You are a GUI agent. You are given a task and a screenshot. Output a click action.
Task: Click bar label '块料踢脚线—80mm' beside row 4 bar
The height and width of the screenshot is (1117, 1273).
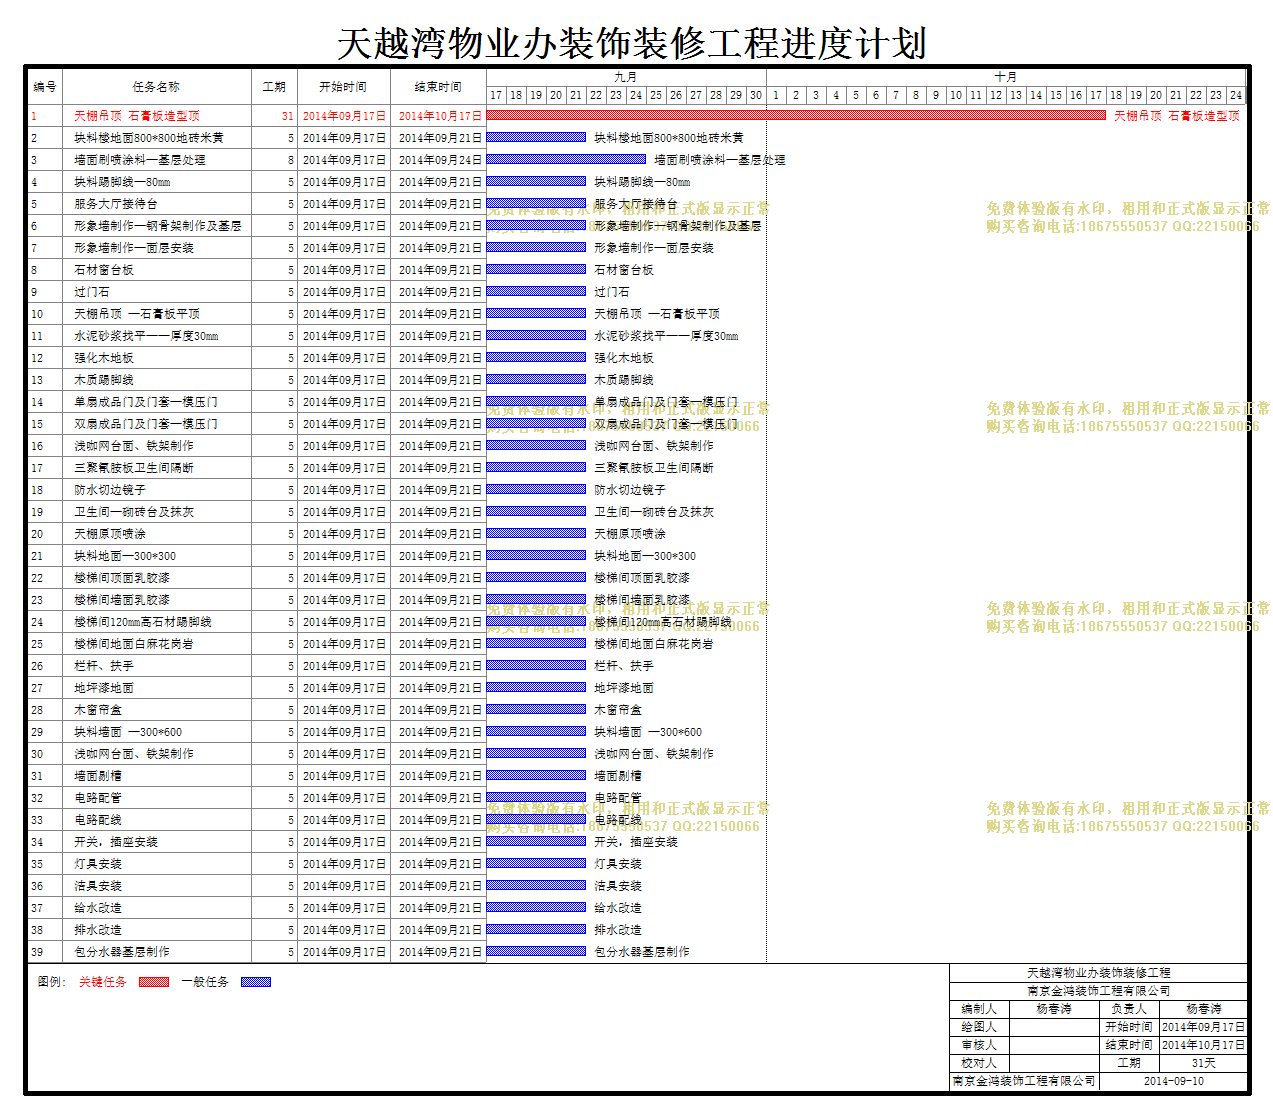[x=642, y=182]
